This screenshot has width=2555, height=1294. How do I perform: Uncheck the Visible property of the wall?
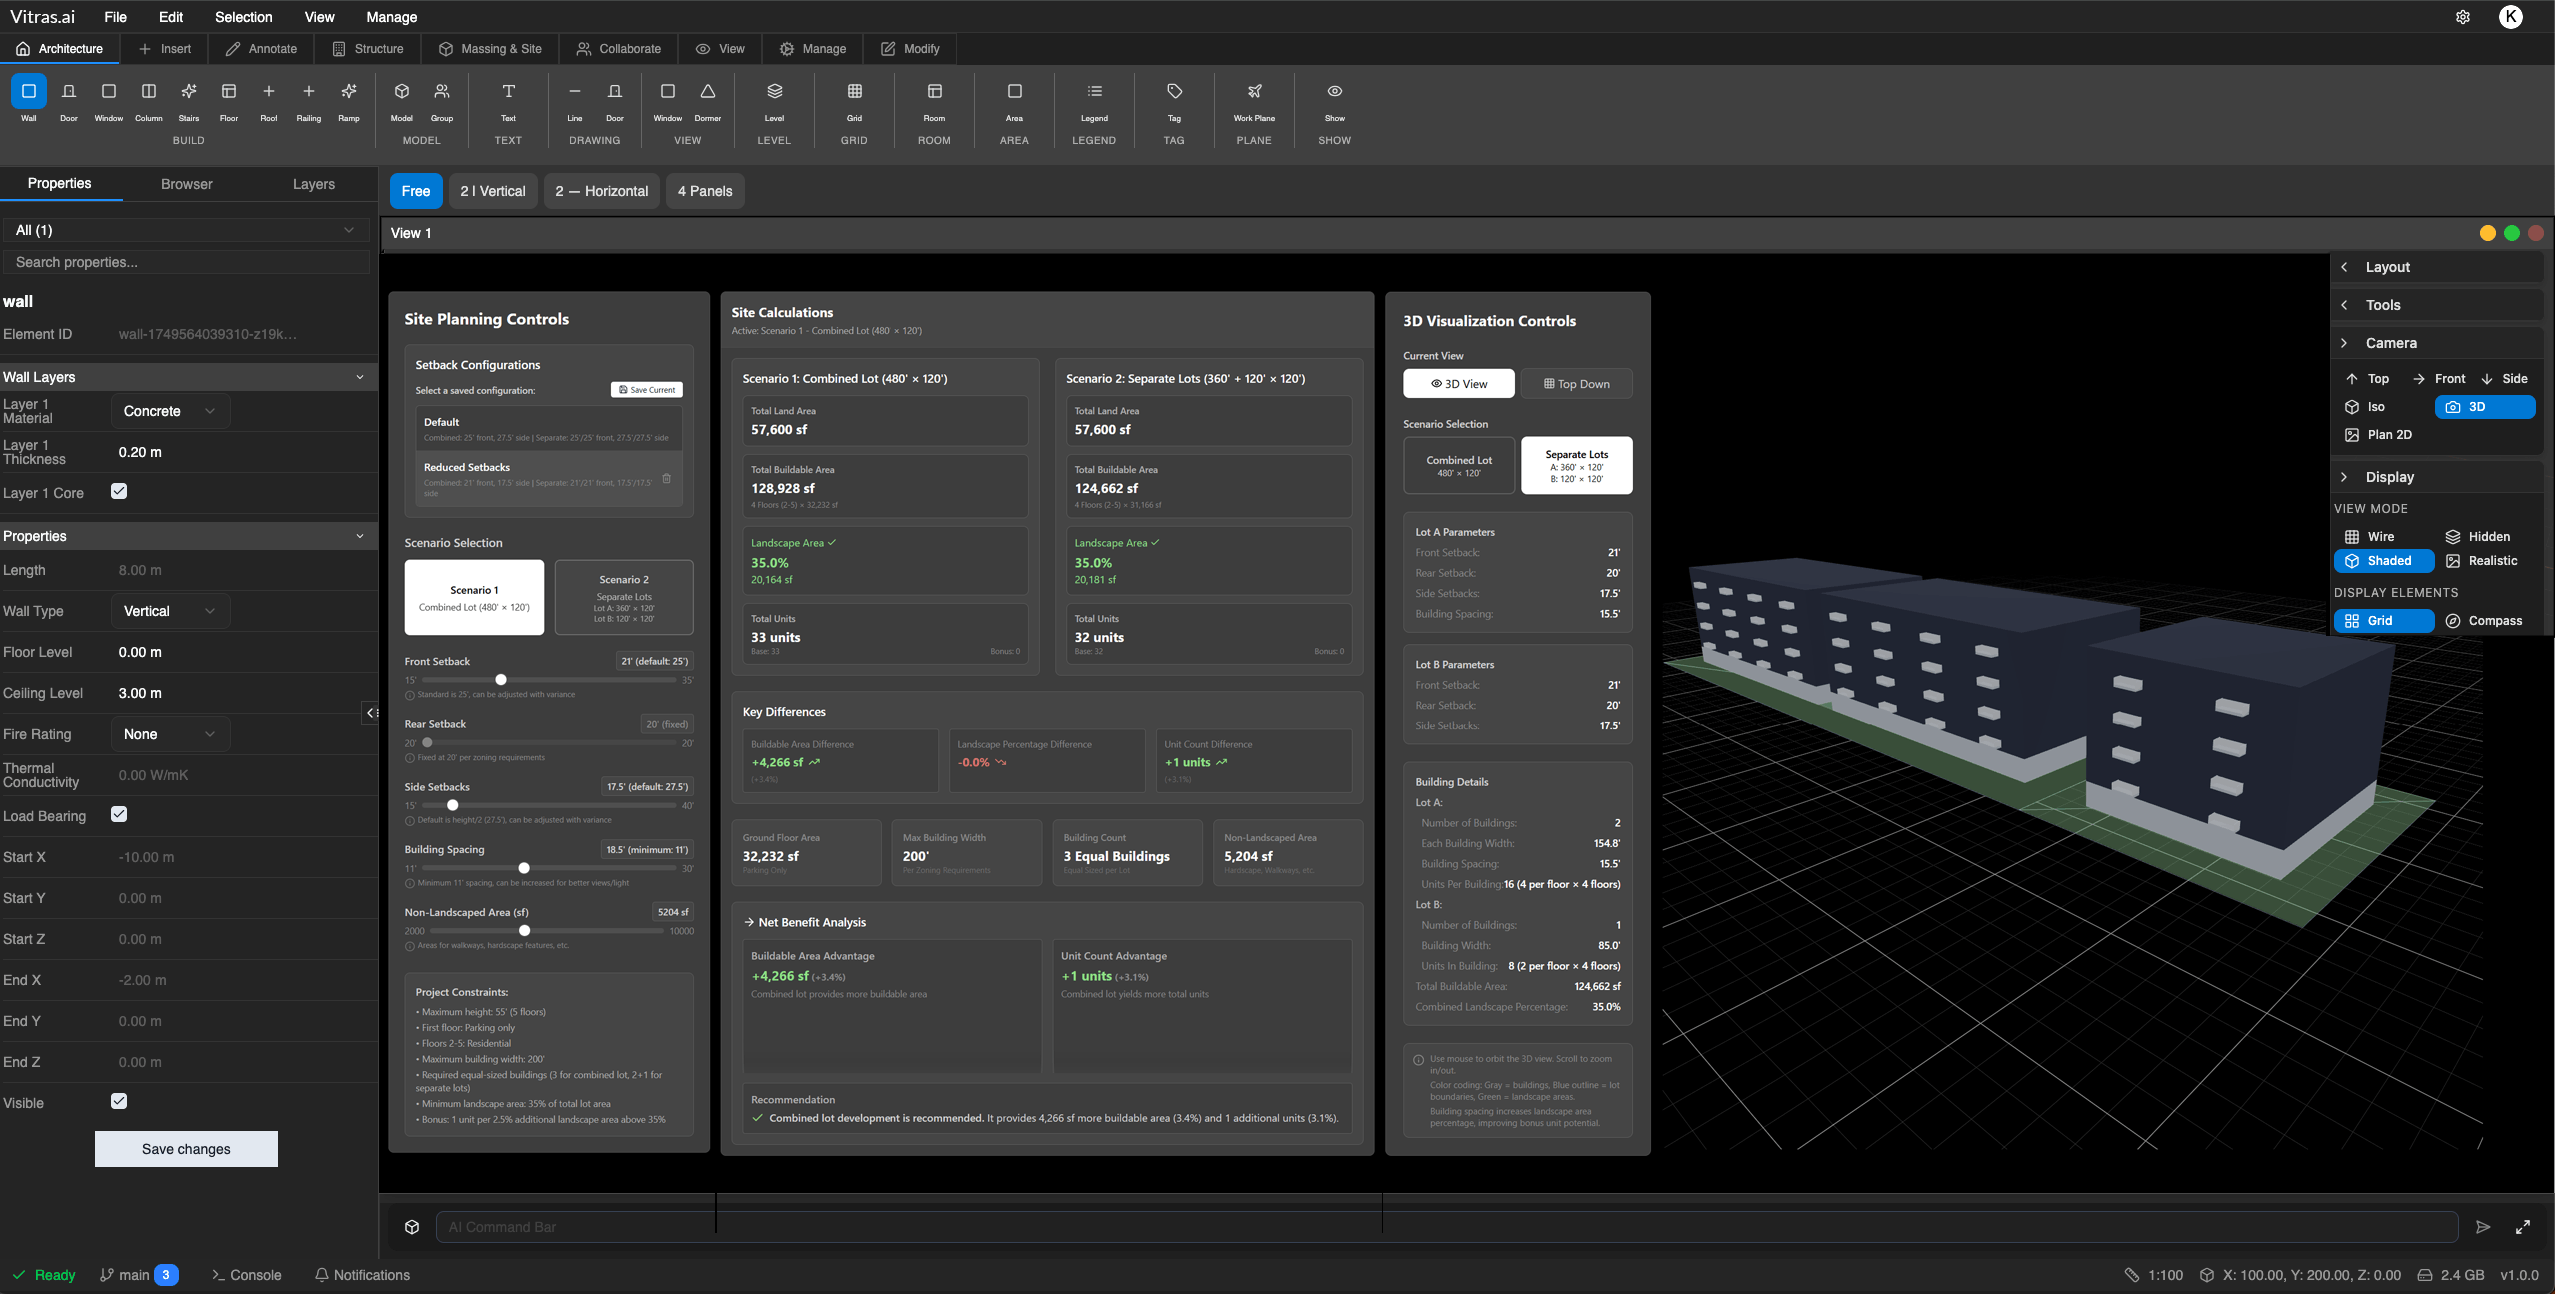tap(119, 1100)
